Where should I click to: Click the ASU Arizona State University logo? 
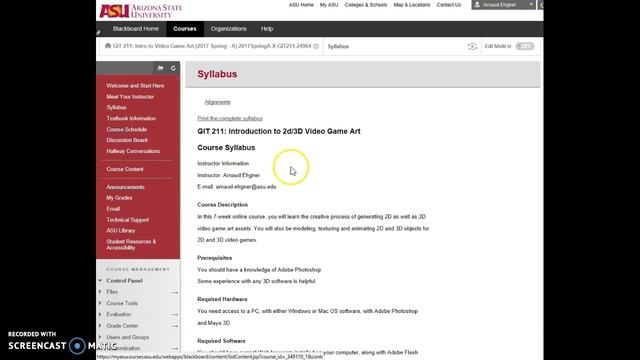pos(140,11)
